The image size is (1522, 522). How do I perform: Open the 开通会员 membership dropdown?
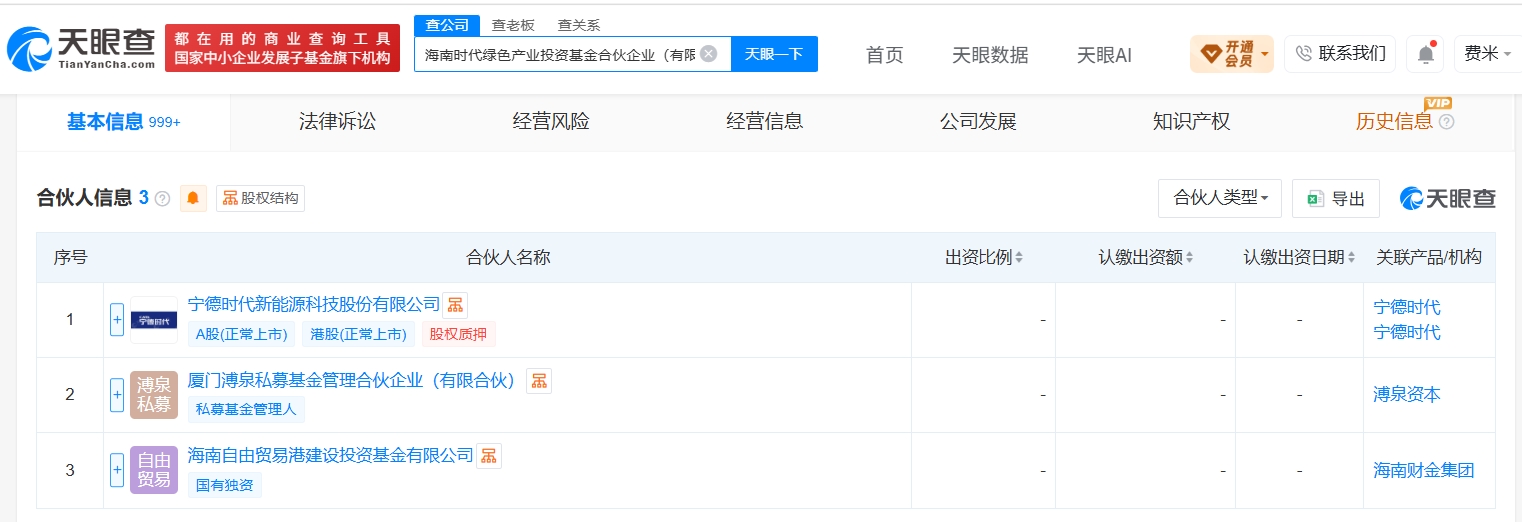1232,54
